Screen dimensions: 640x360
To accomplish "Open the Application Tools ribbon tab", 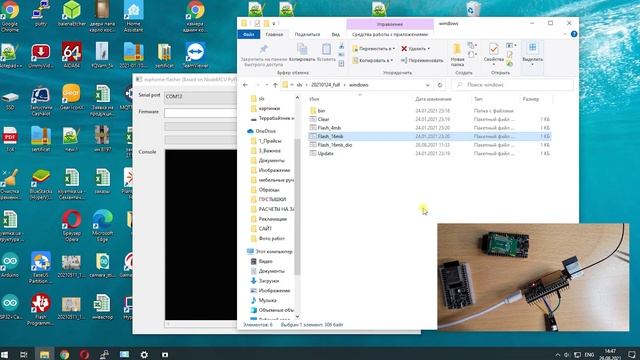I will pyautogui.click(x=390, y=35).
